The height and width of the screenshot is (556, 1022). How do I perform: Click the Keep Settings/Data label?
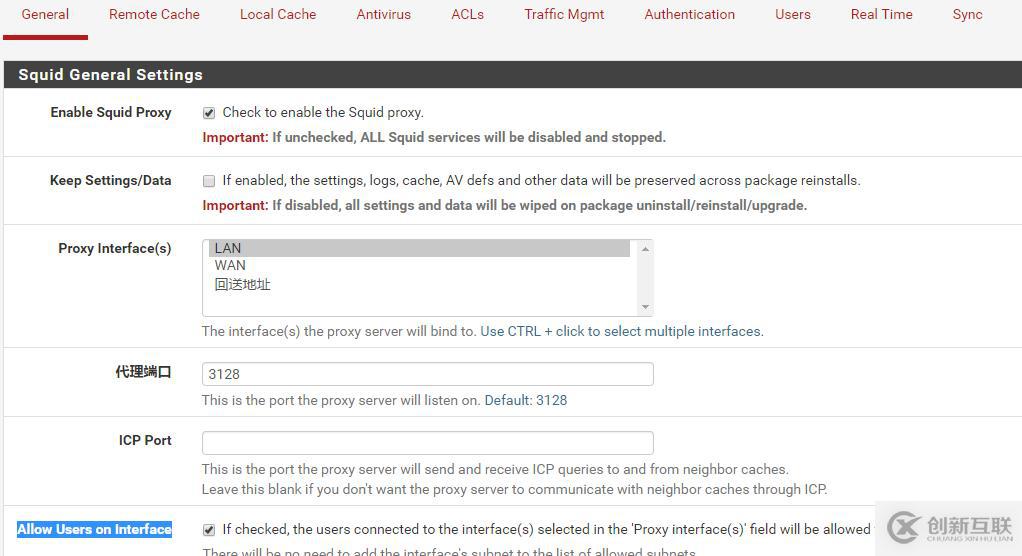pyautogui.click(x=111, y=181)
